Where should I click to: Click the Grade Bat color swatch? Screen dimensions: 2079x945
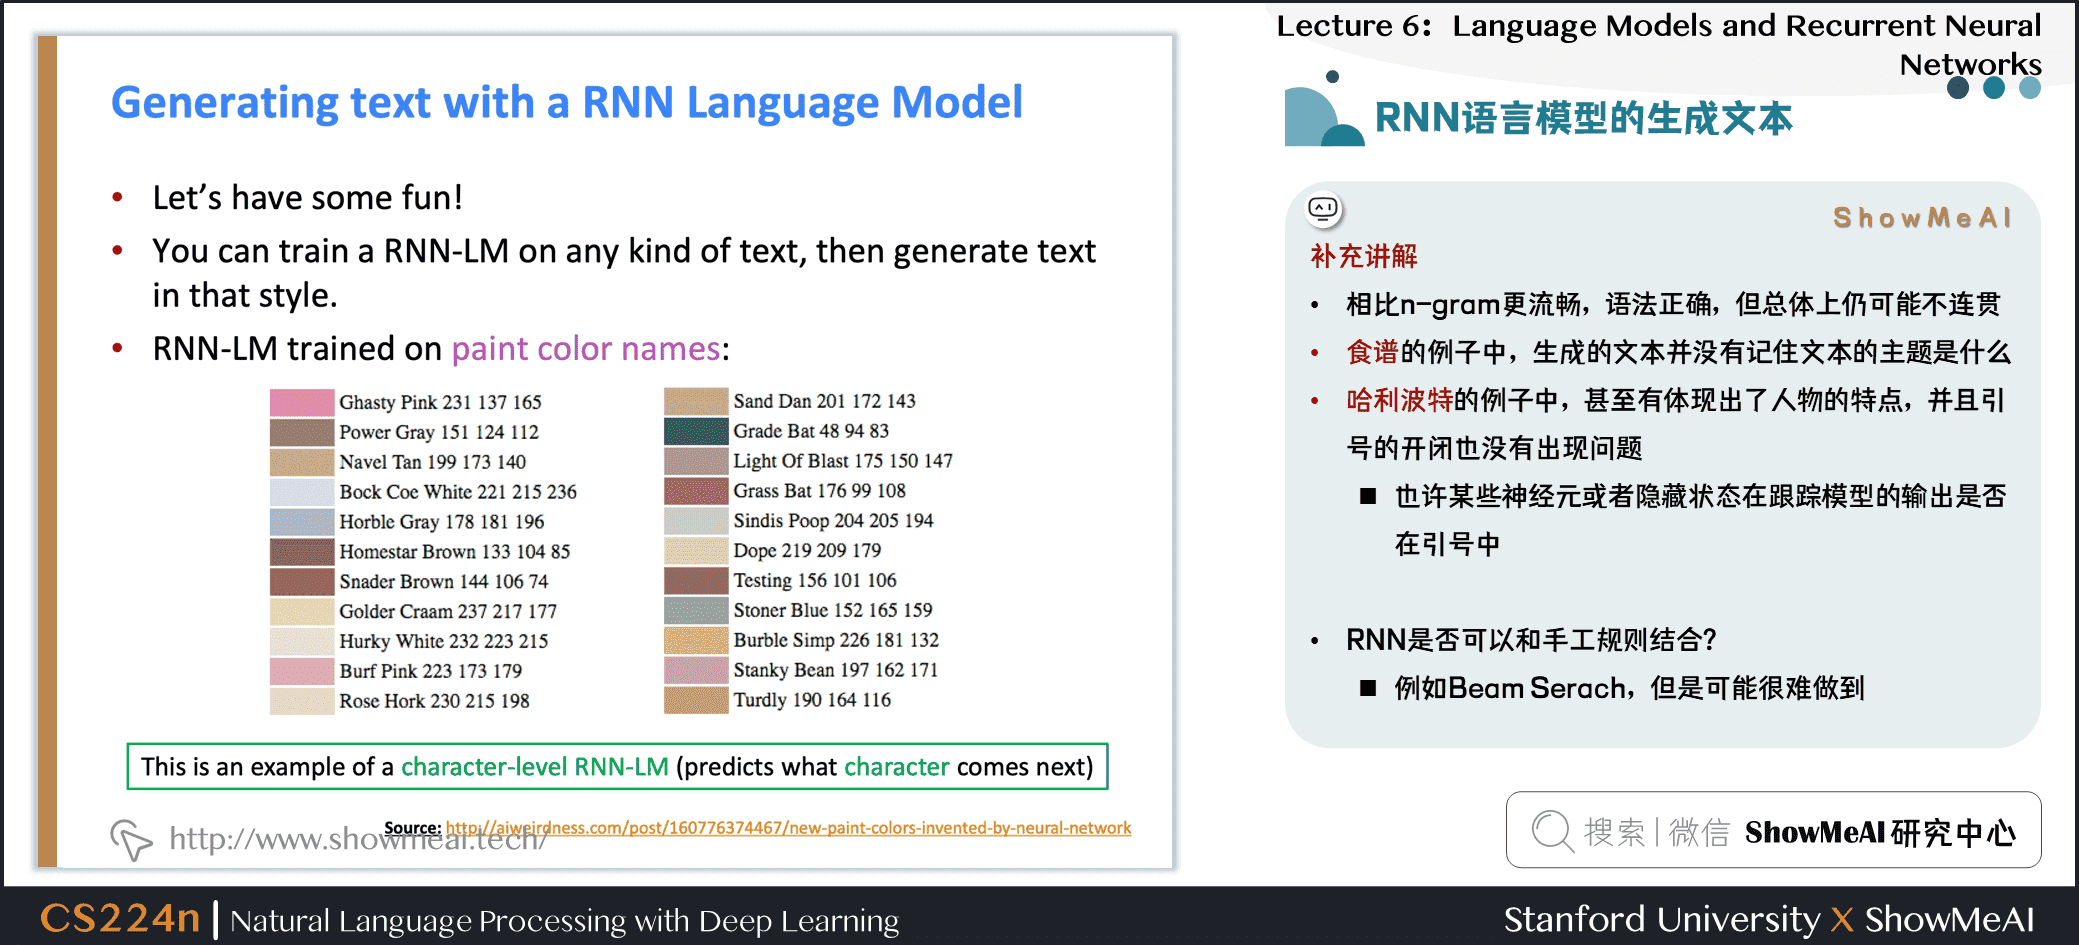(x=696, y=431)
